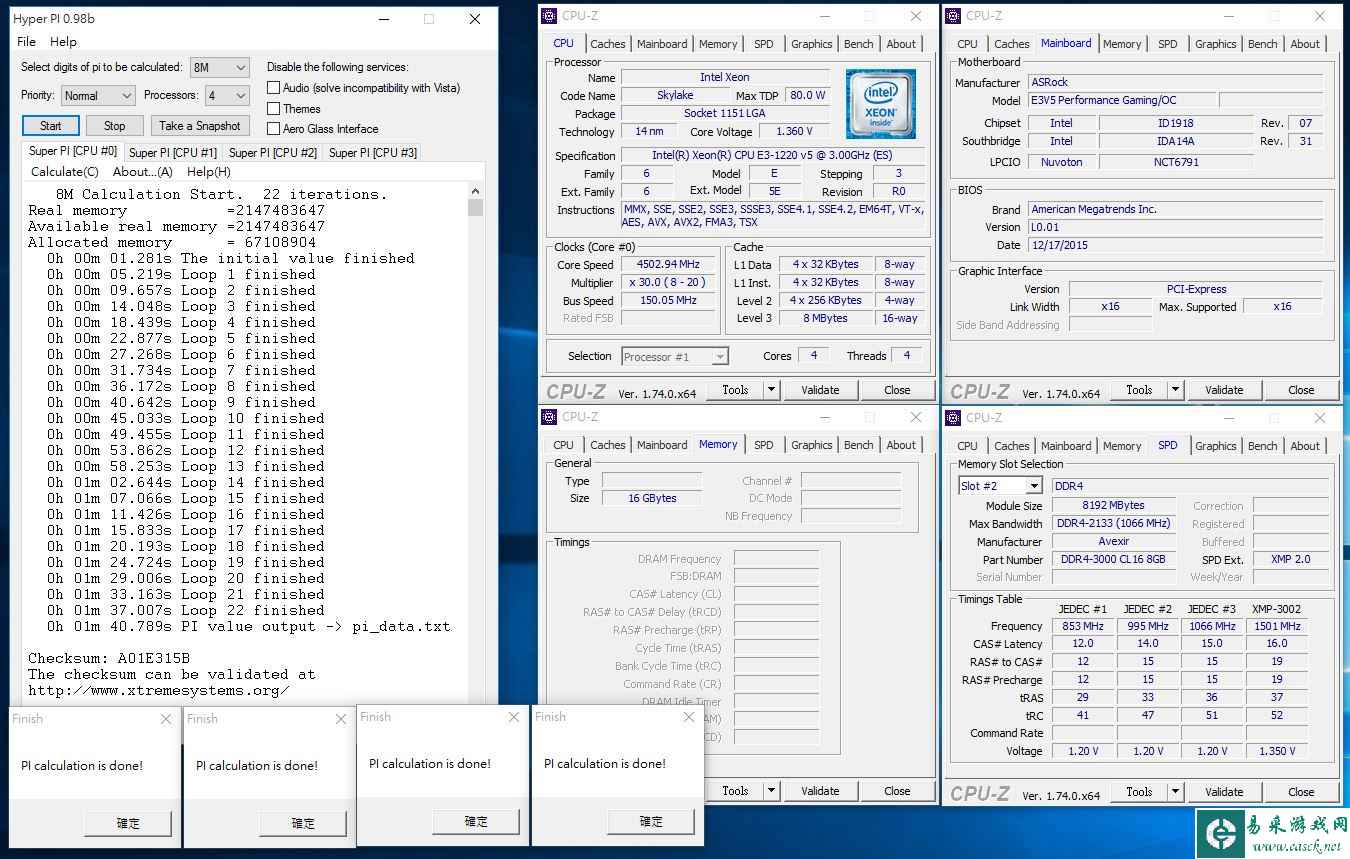Click the XMP-3002 frequency 1501 MHz cell
The width and height of the screenshot is (1350, 859).
click(x=1277, y=626)
